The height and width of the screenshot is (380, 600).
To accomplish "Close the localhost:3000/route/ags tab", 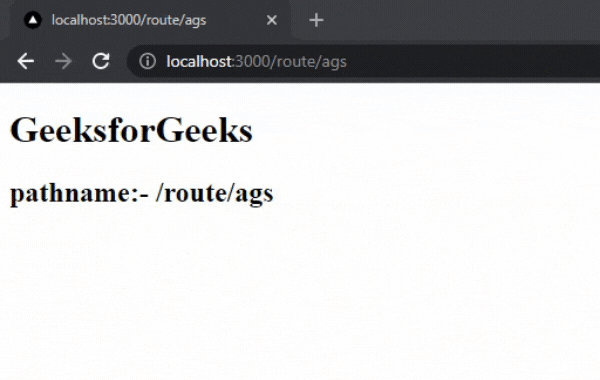I will click(x=272, y=20).
